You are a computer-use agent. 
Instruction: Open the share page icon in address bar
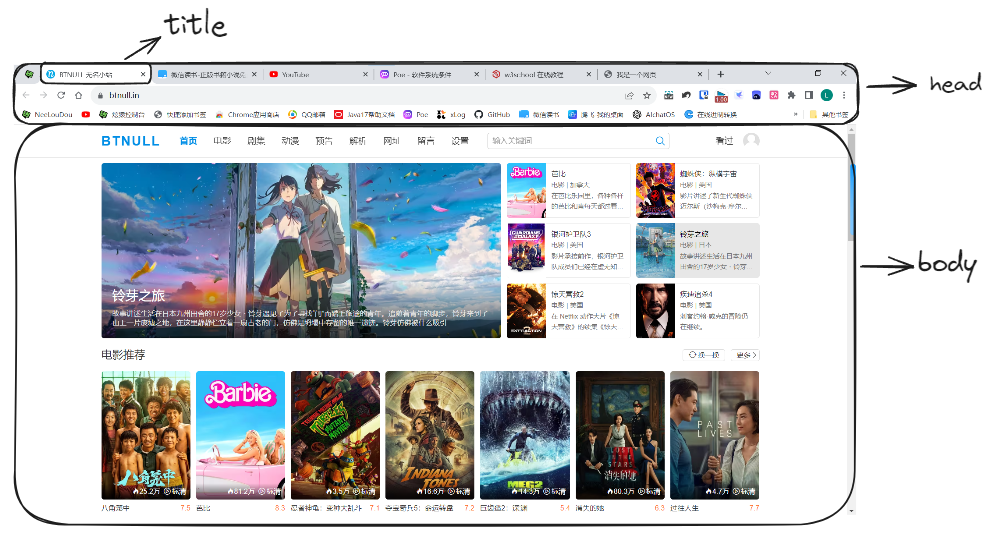click(x=629, y=95)
